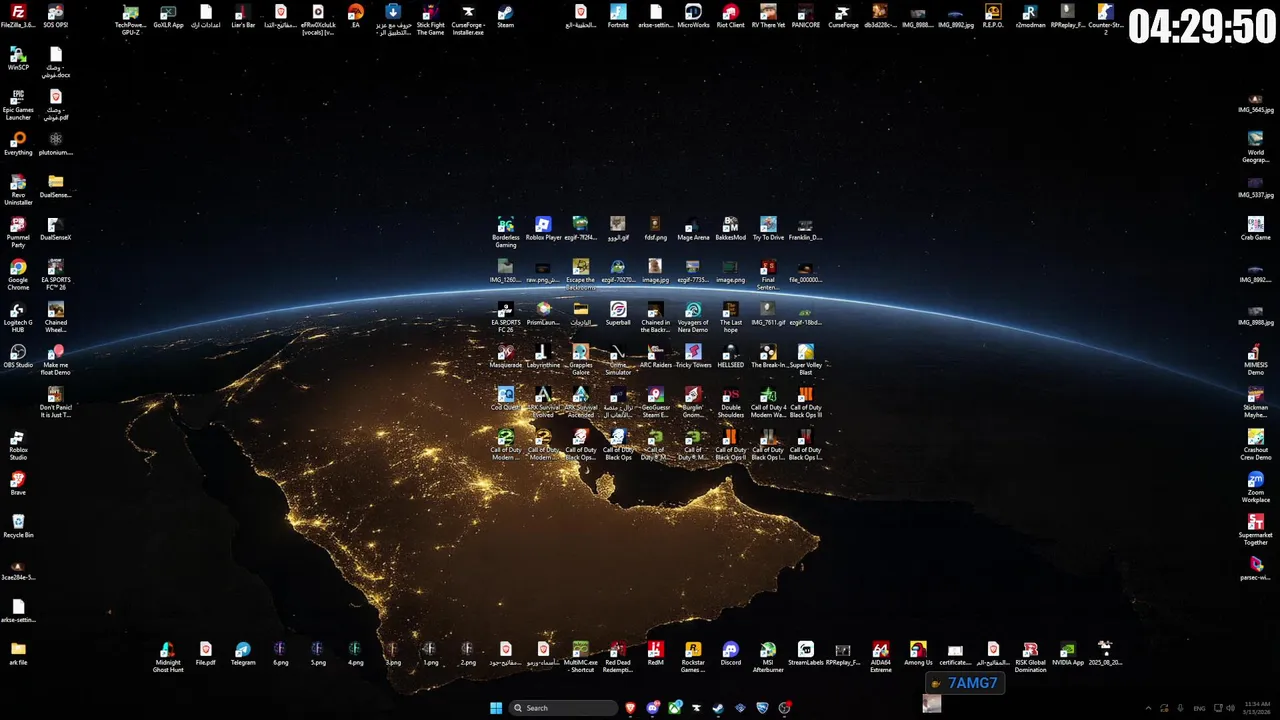Select the File.pdf desktop file
1280x720 pixels.
click(205, 653)
